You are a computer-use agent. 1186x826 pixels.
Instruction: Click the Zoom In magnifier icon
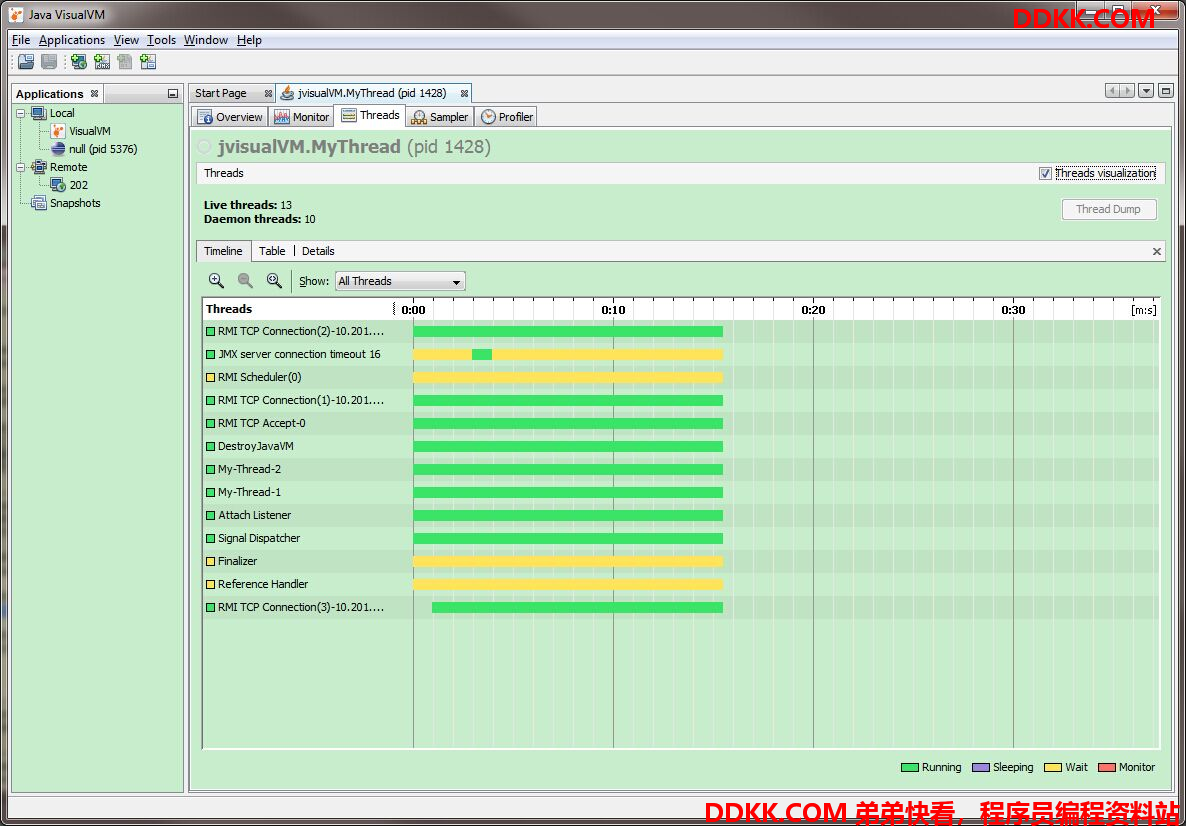[x=216, y=281]
